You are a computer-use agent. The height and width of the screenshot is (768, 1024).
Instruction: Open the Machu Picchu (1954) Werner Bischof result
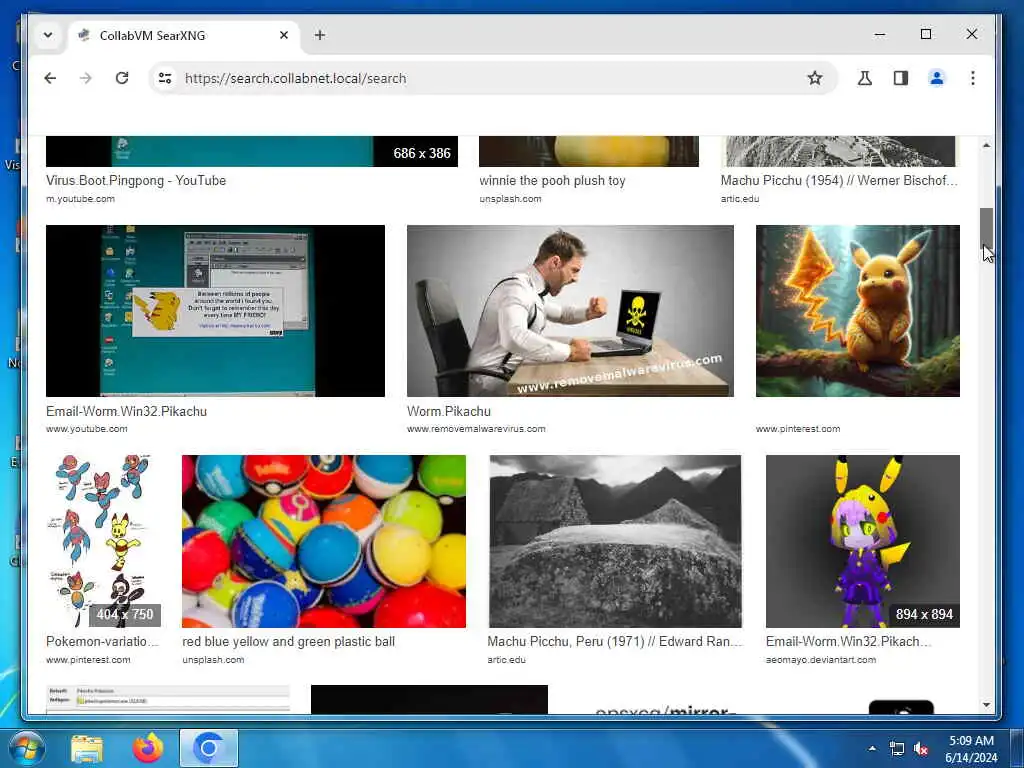[839, 180]
